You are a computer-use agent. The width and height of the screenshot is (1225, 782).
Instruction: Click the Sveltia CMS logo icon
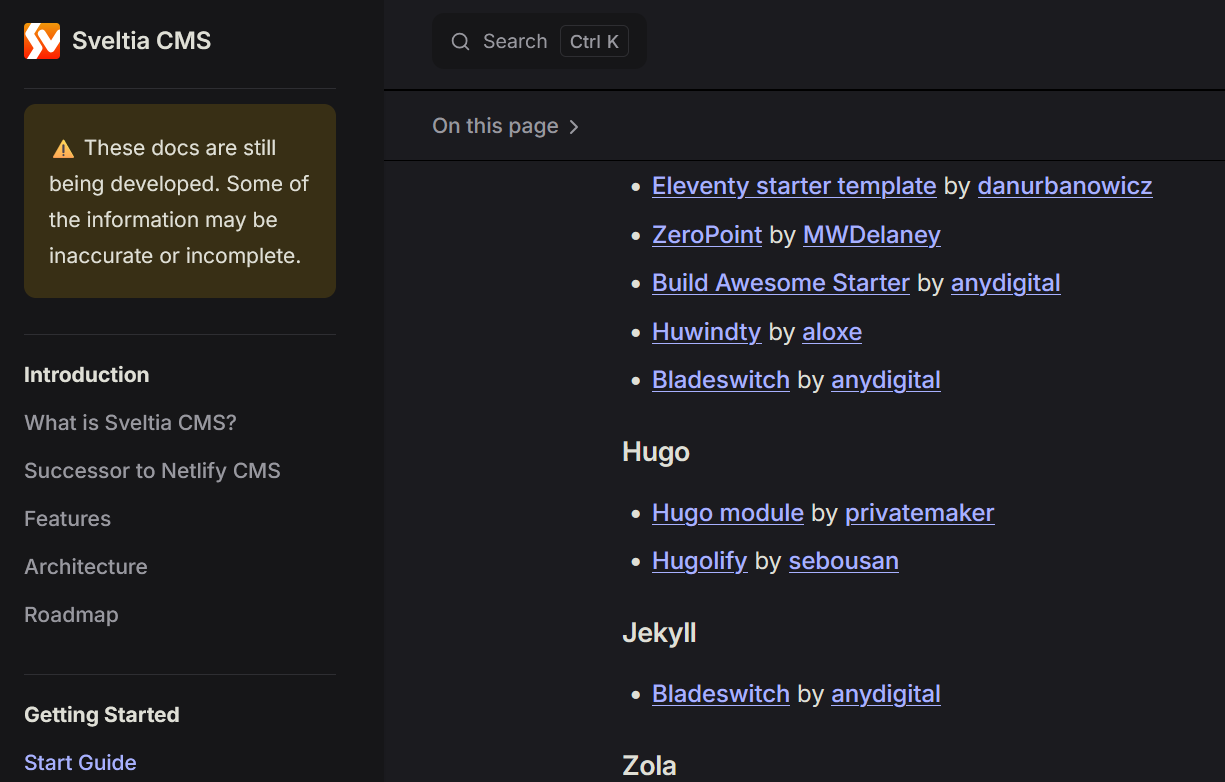point(42,41)
